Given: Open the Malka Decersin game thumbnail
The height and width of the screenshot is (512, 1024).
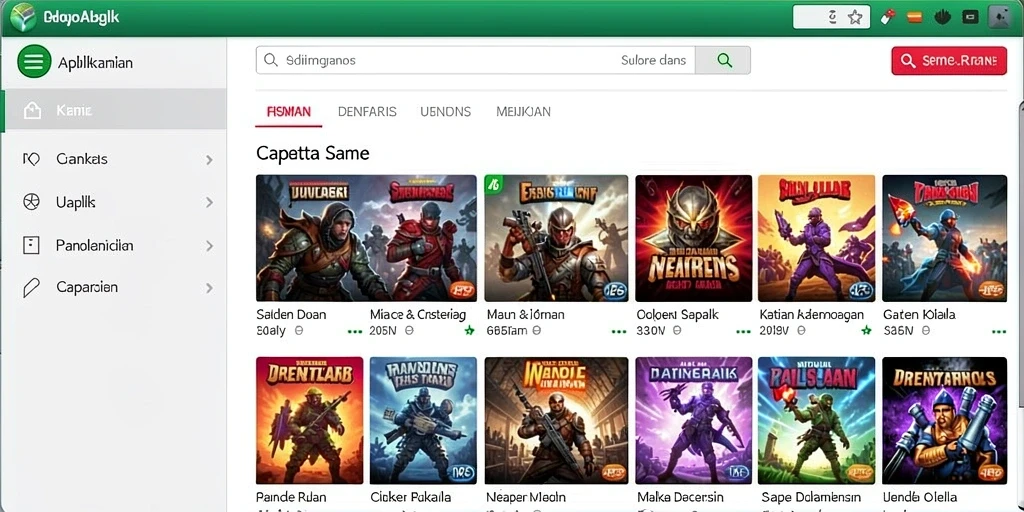Looking at the screenshot, I should point(692,420).
